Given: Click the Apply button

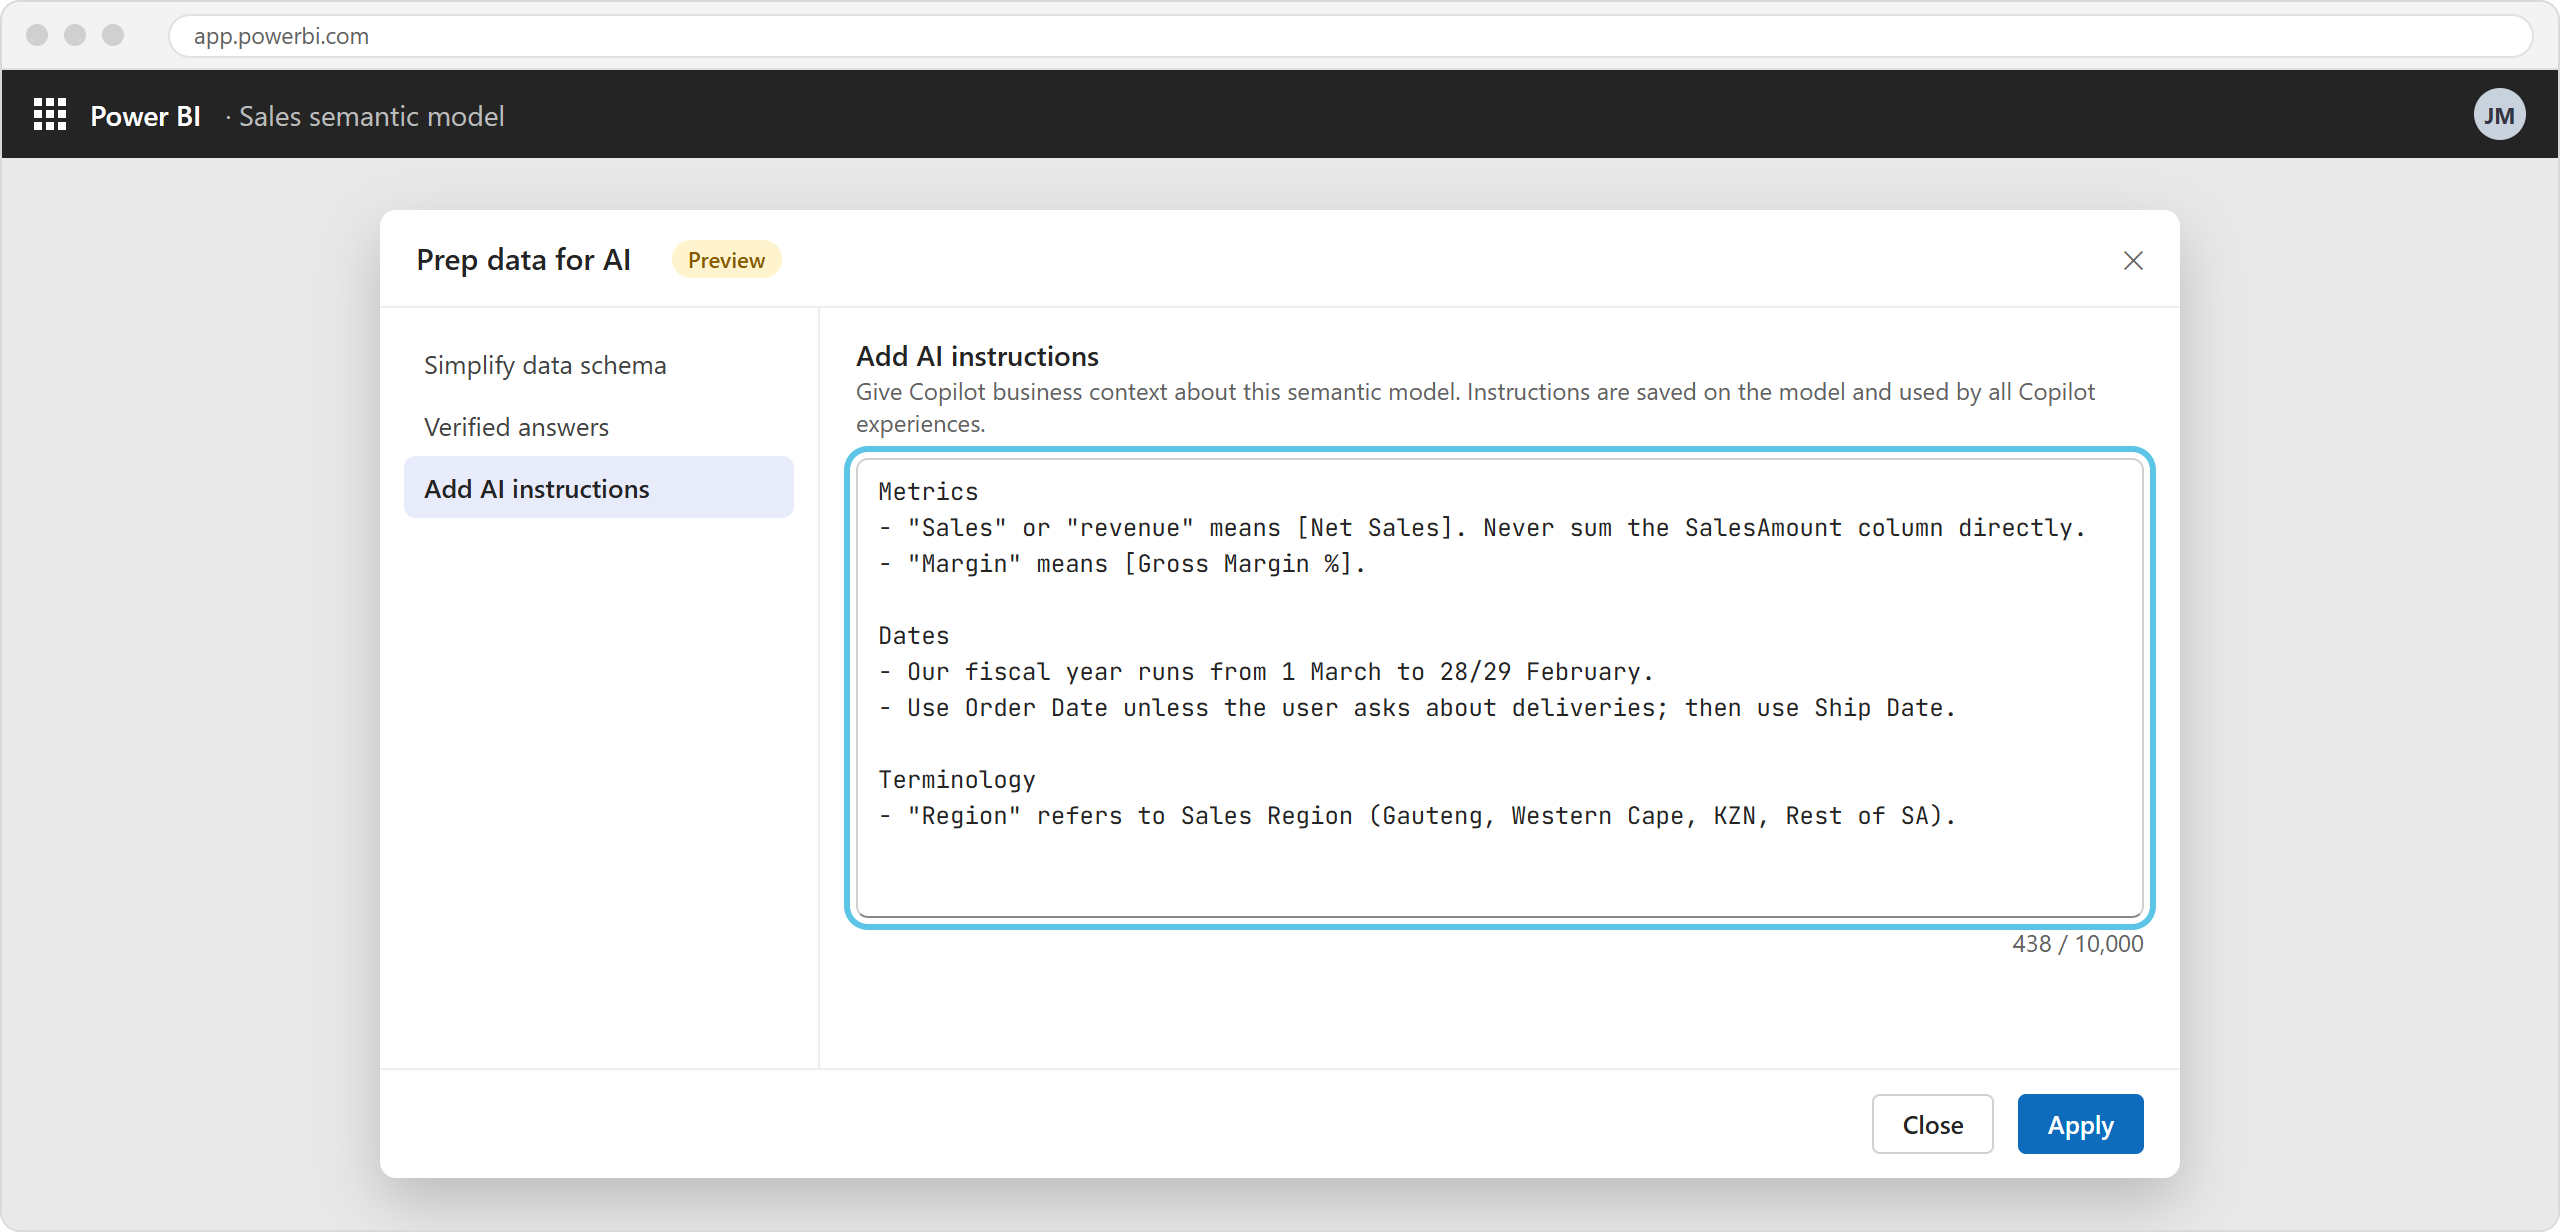Looking at the screenshot, I should (2080, 1124).
